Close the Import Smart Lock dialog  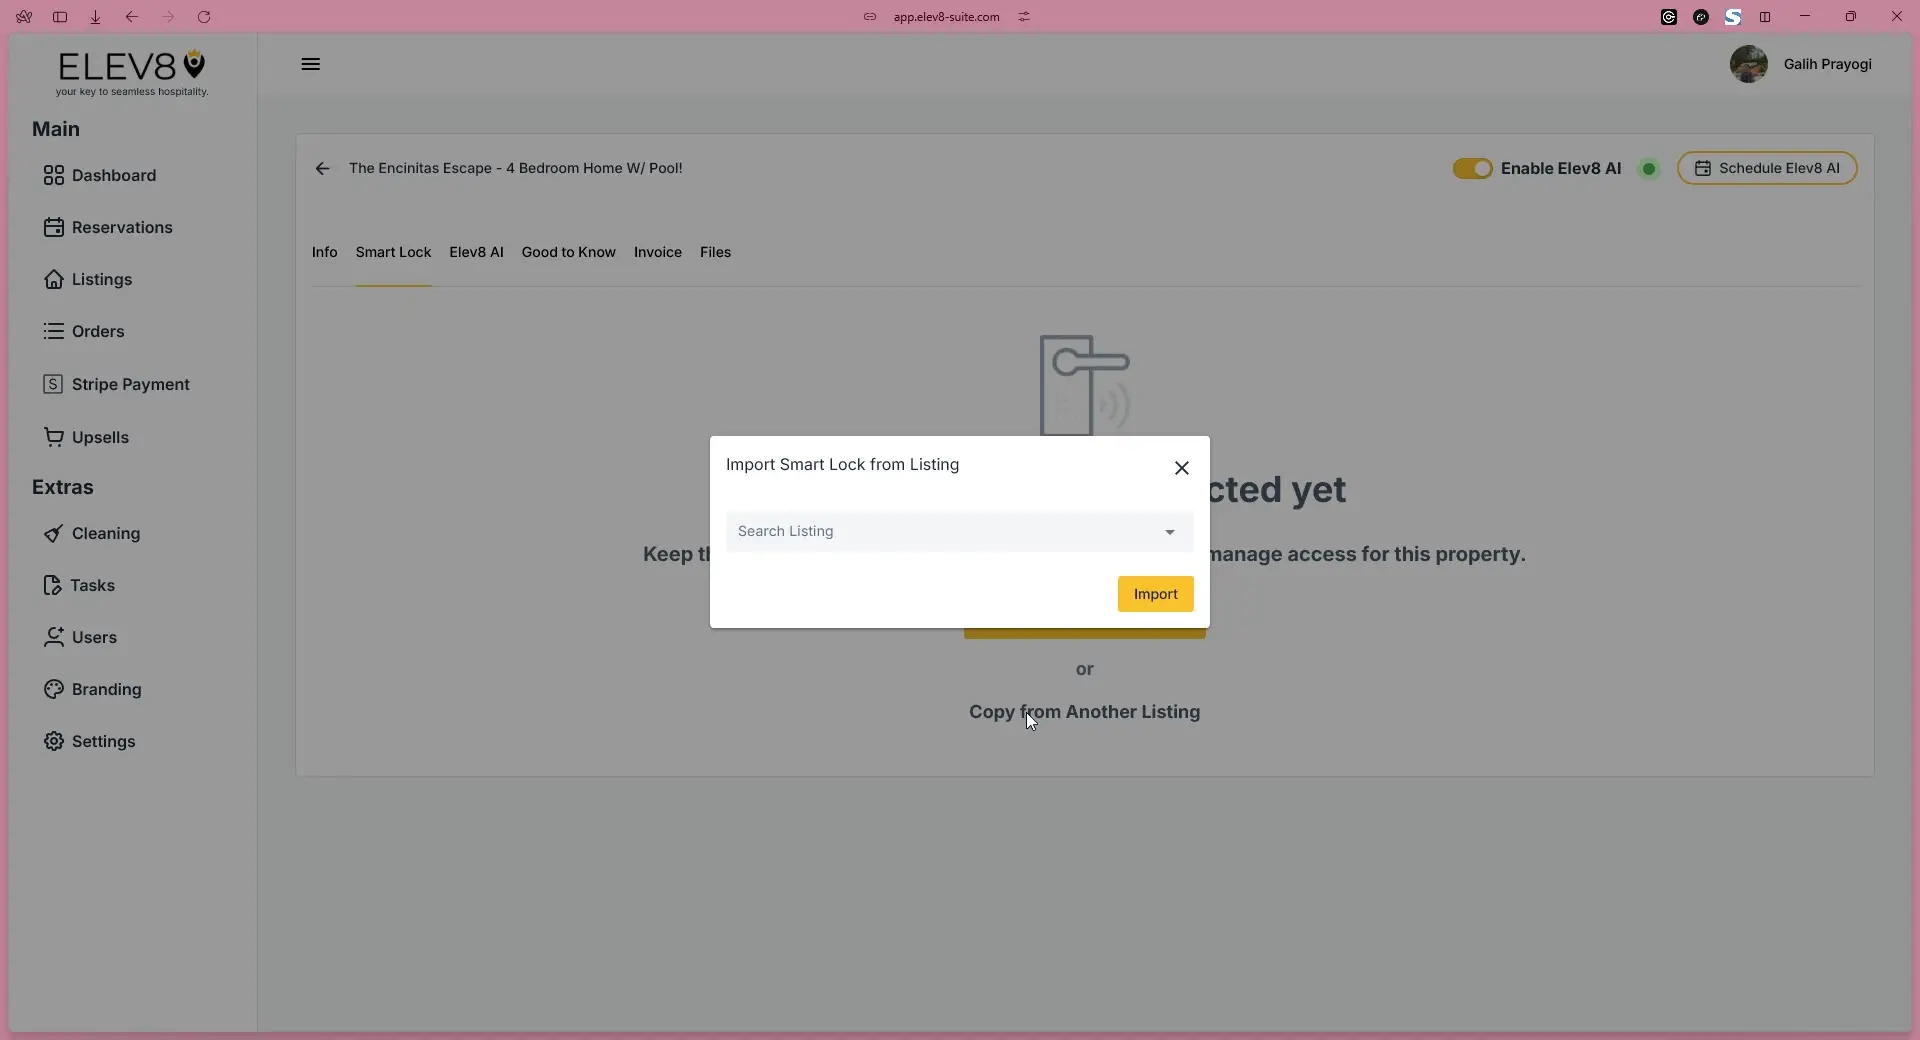coord(1181,468)
